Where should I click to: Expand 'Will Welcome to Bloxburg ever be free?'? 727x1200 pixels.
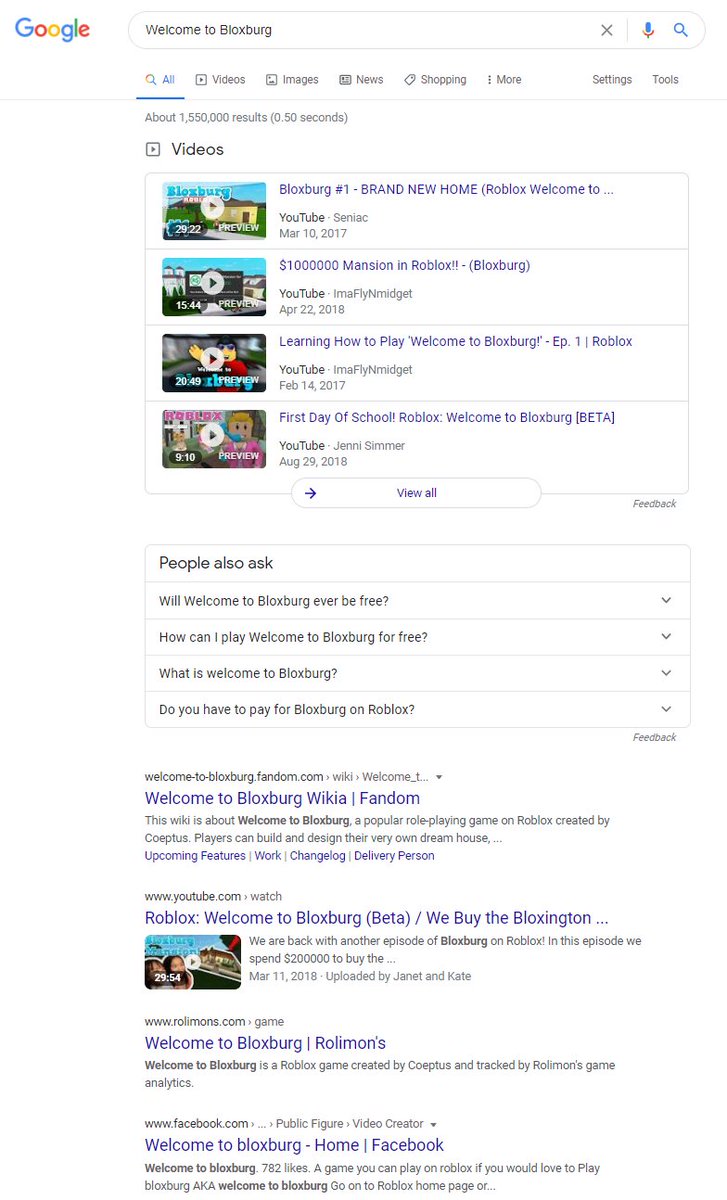(417, 601)
